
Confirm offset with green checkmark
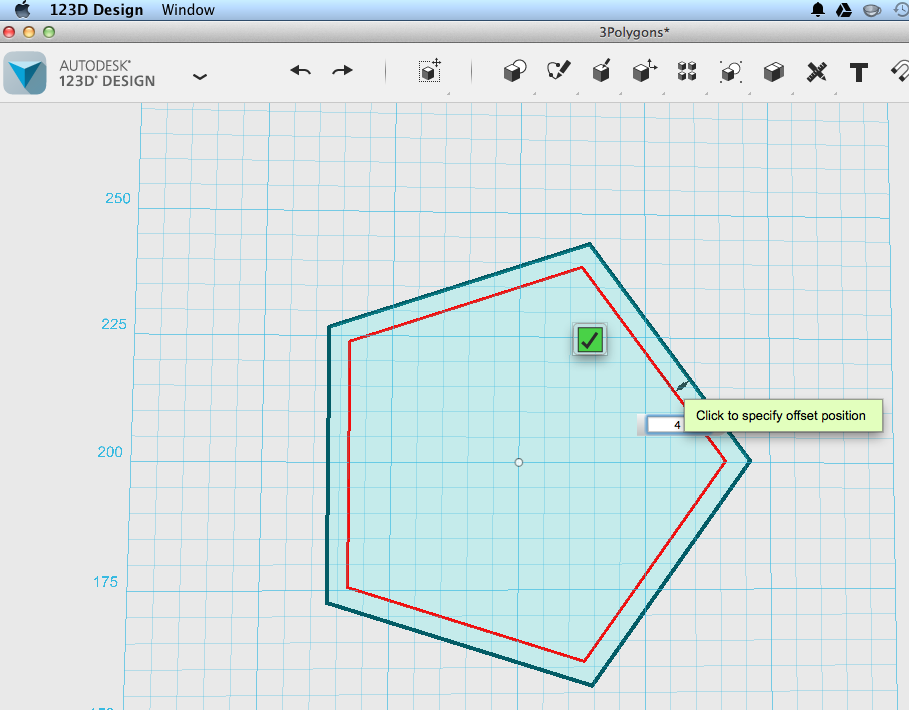590,340
